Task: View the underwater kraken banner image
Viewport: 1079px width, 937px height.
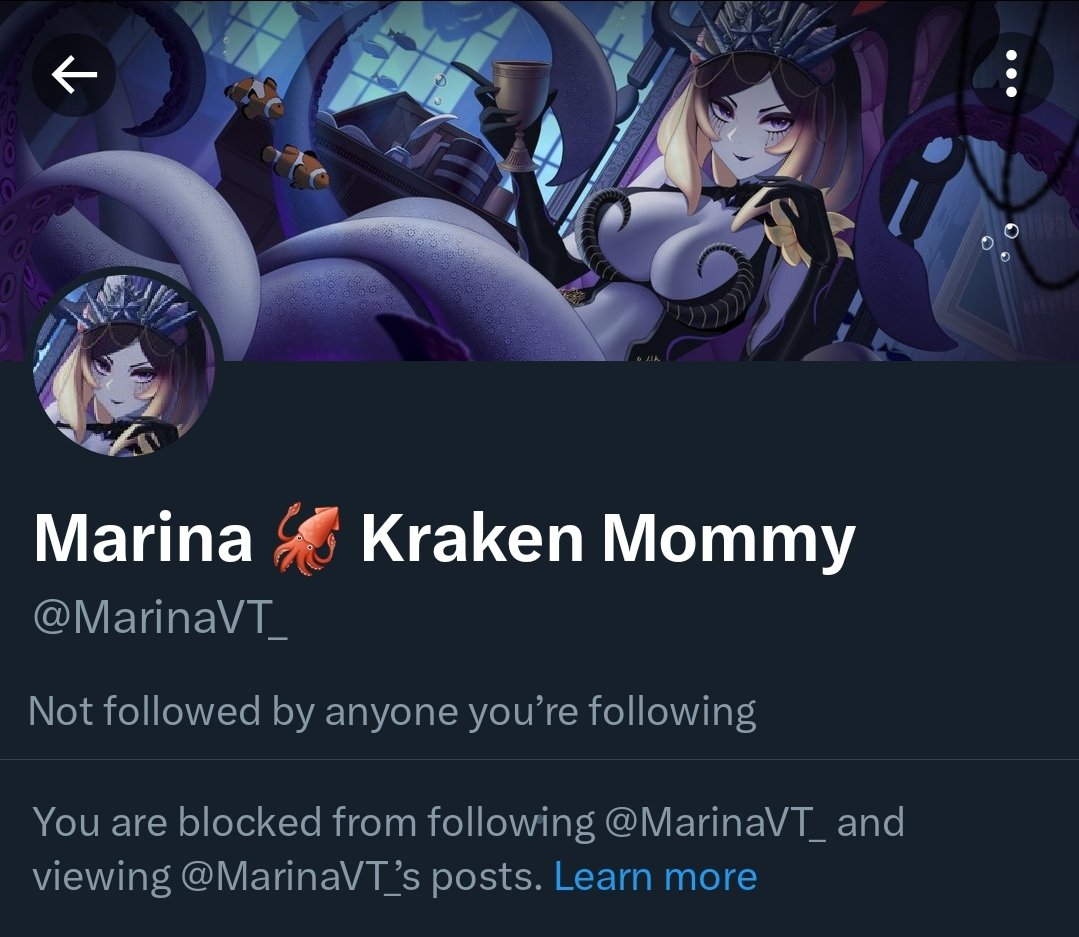Action: [x=540, y=180]
